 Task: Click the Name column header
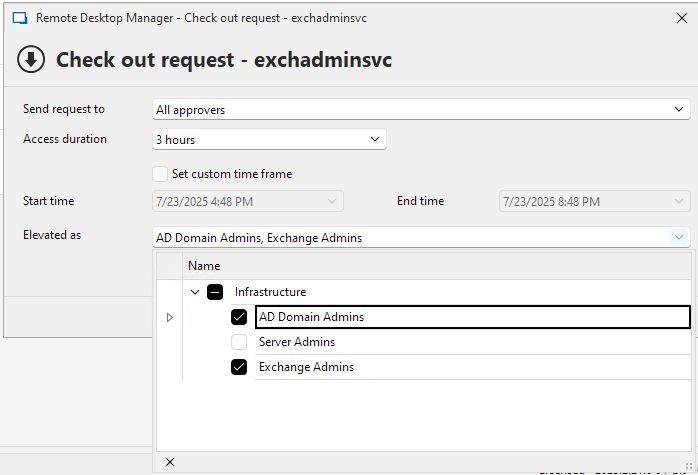click(204, 266)
